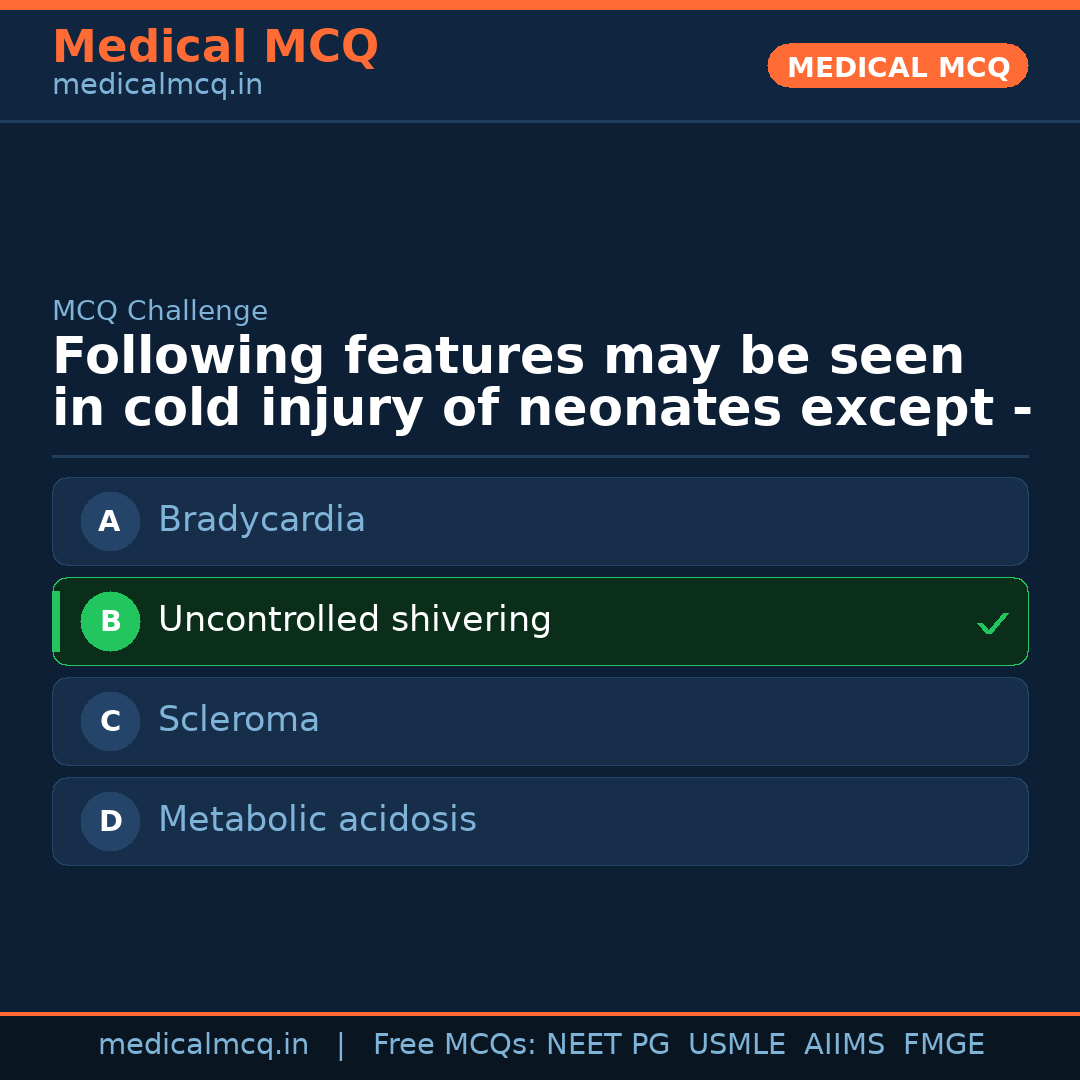Select the green B circle badge
Viewport: 1080px width, 1080px height.
click(110, 621)
